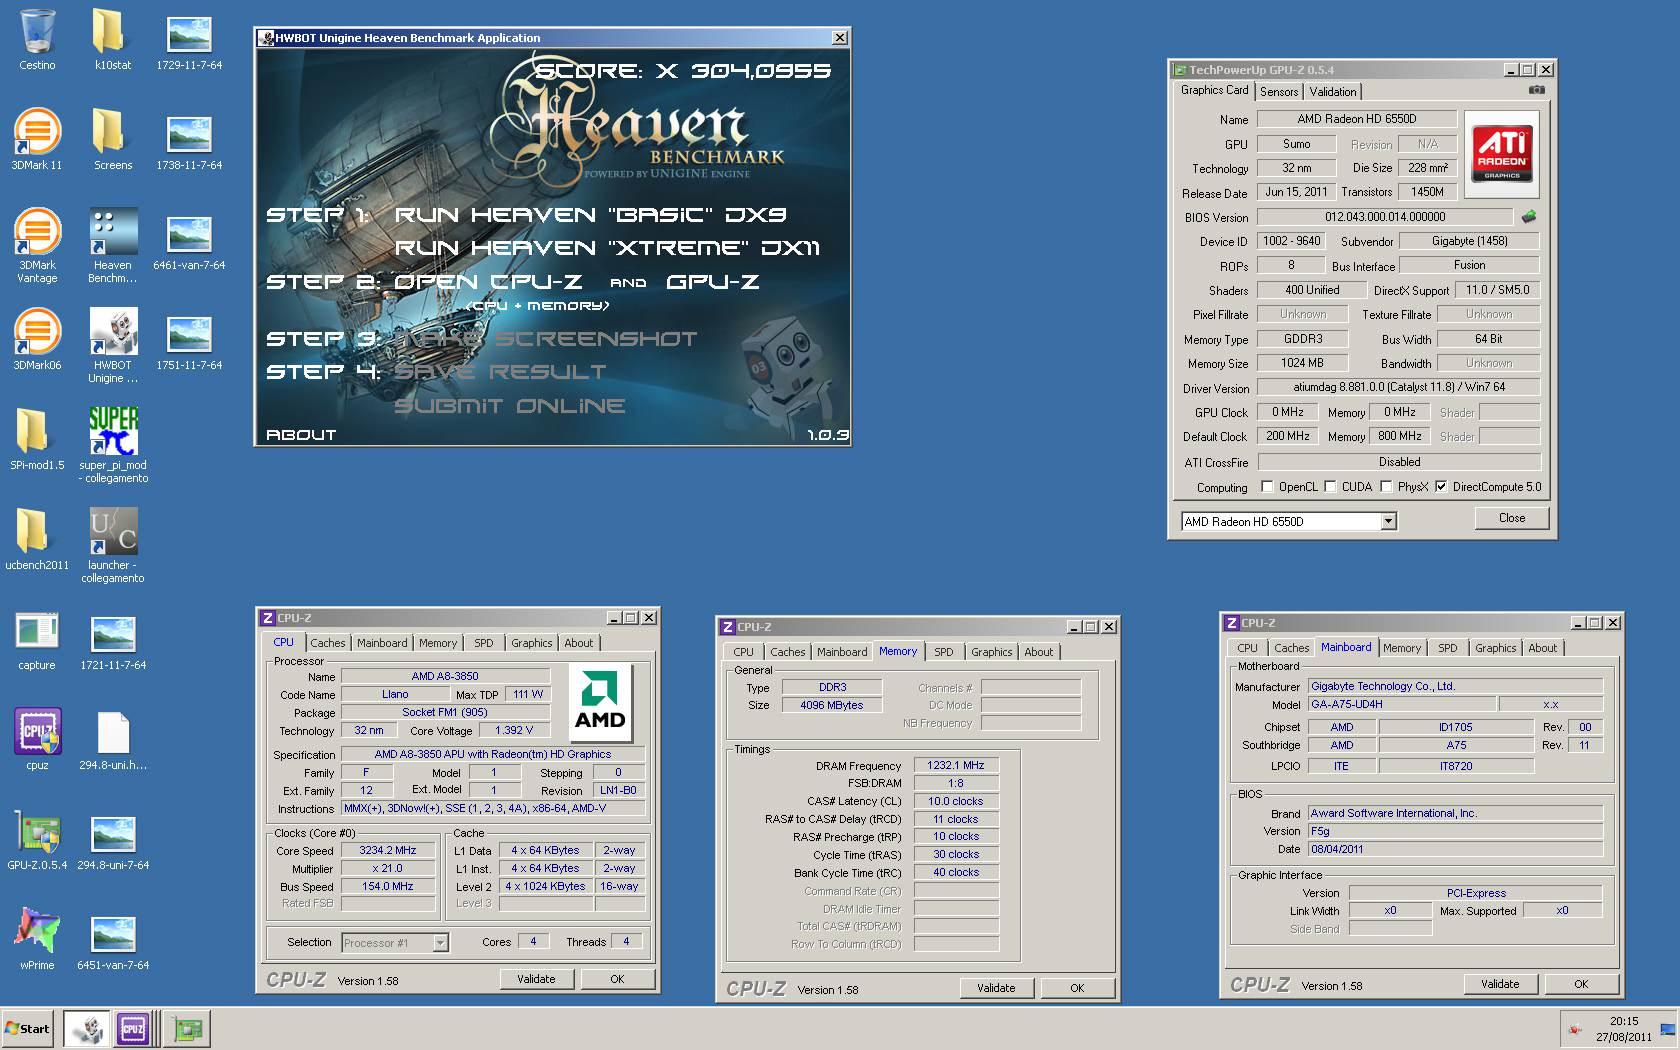The image size is (1680, 1050).
Task: Click the mainboard model GA-A75-UD4H field
Action: tap(1402, 704)
